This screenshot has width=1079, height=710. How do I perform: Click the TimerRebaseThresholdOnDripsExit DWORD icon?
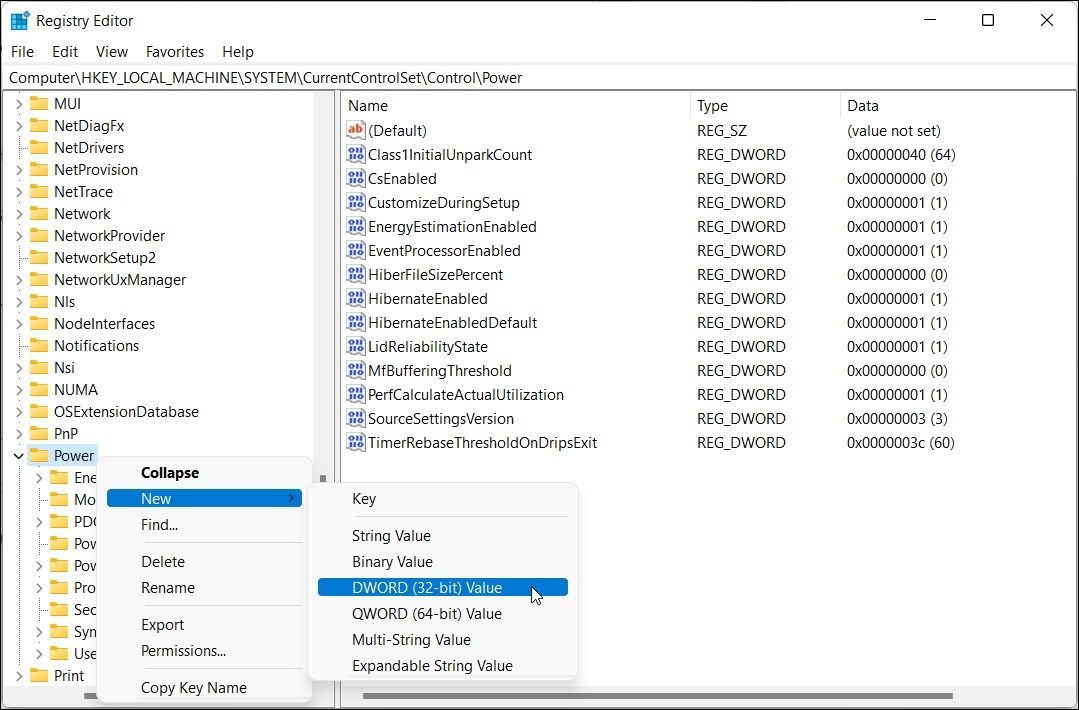click(355, 442)
